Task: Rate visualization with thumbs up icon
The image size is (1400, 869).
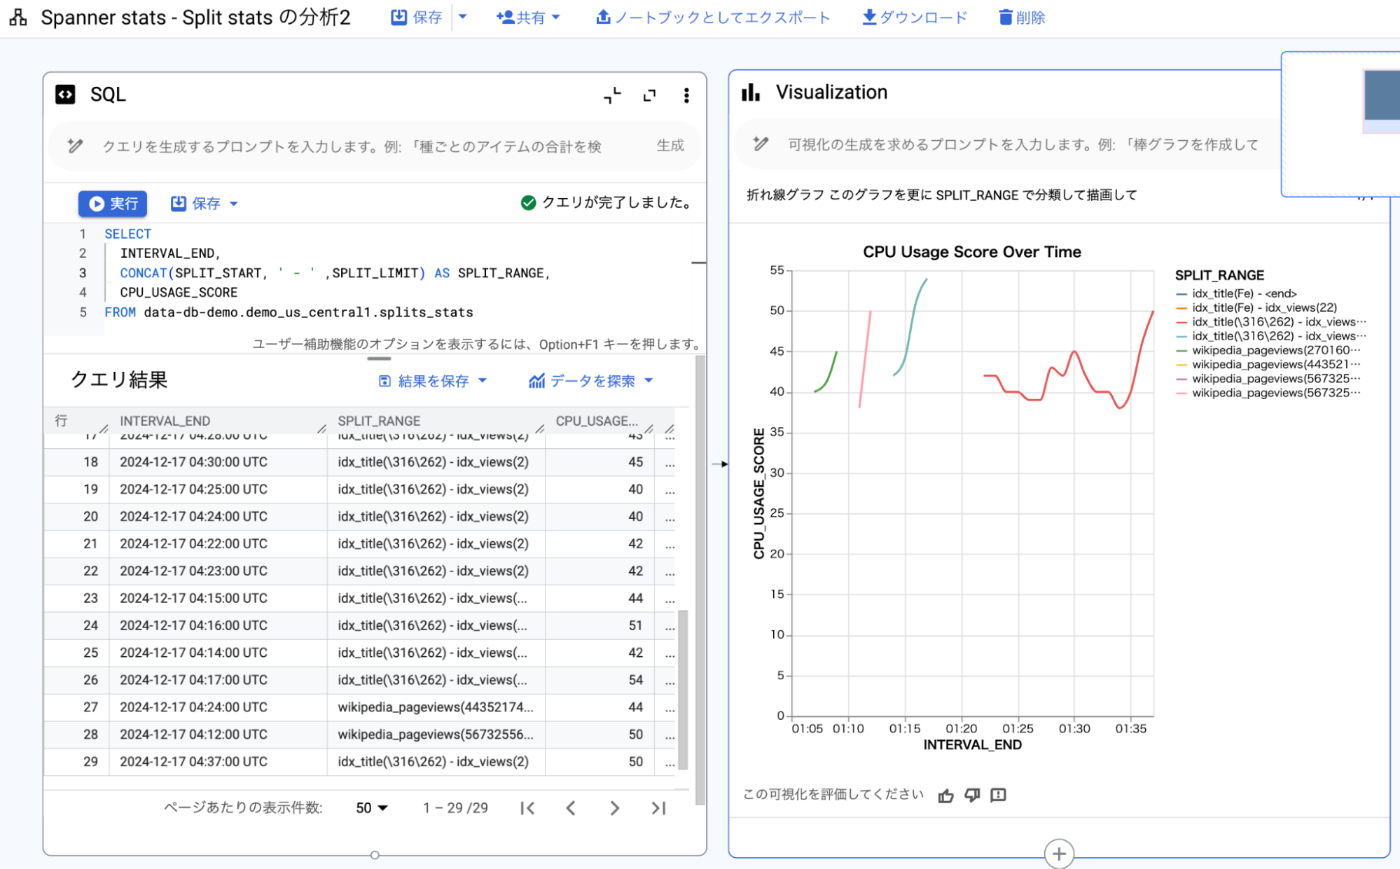Action: 946,796
